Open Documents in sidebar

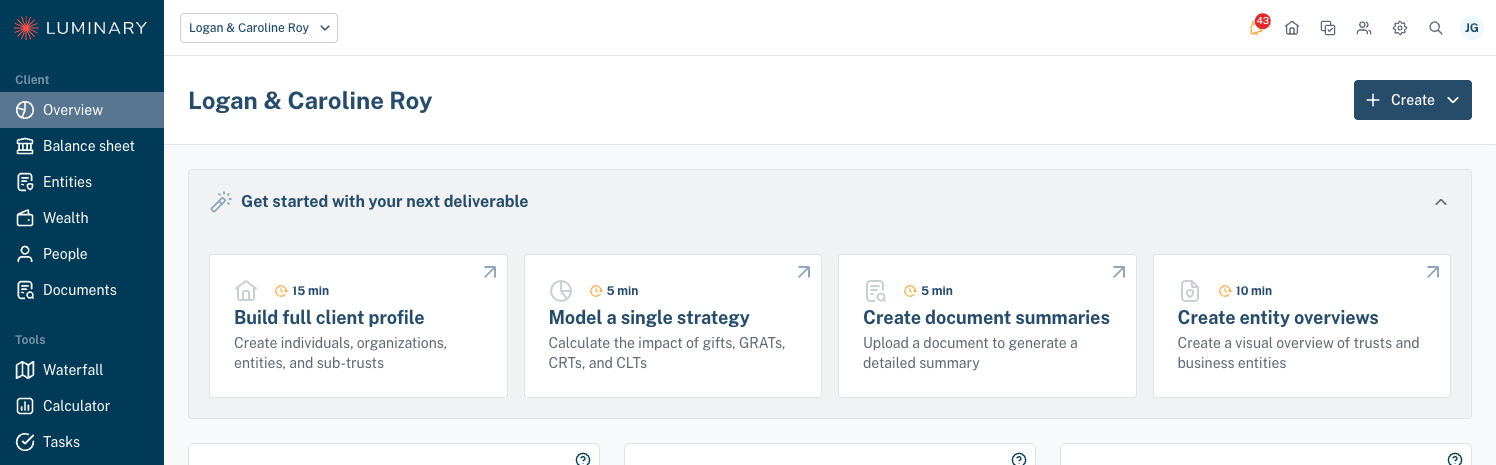coord(82,290)
